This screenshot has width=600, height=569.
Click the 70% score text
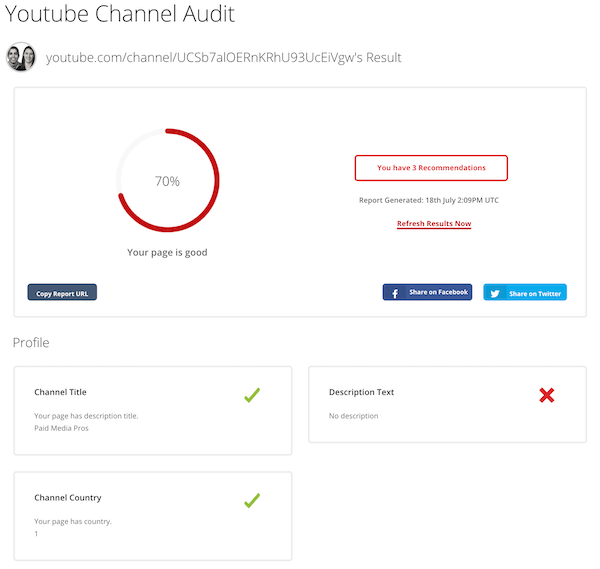click(x=167, y=181)
